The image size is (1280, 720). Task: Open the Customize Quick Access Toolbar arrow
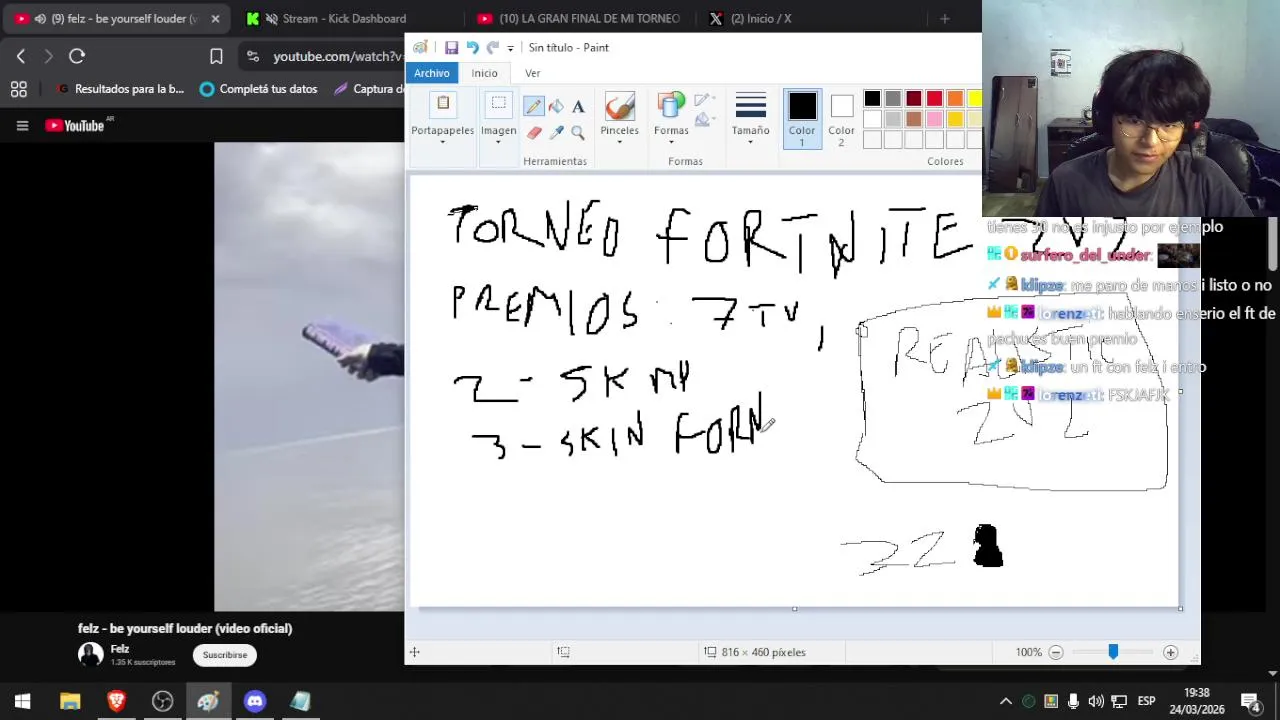click(x=510, y=48)
